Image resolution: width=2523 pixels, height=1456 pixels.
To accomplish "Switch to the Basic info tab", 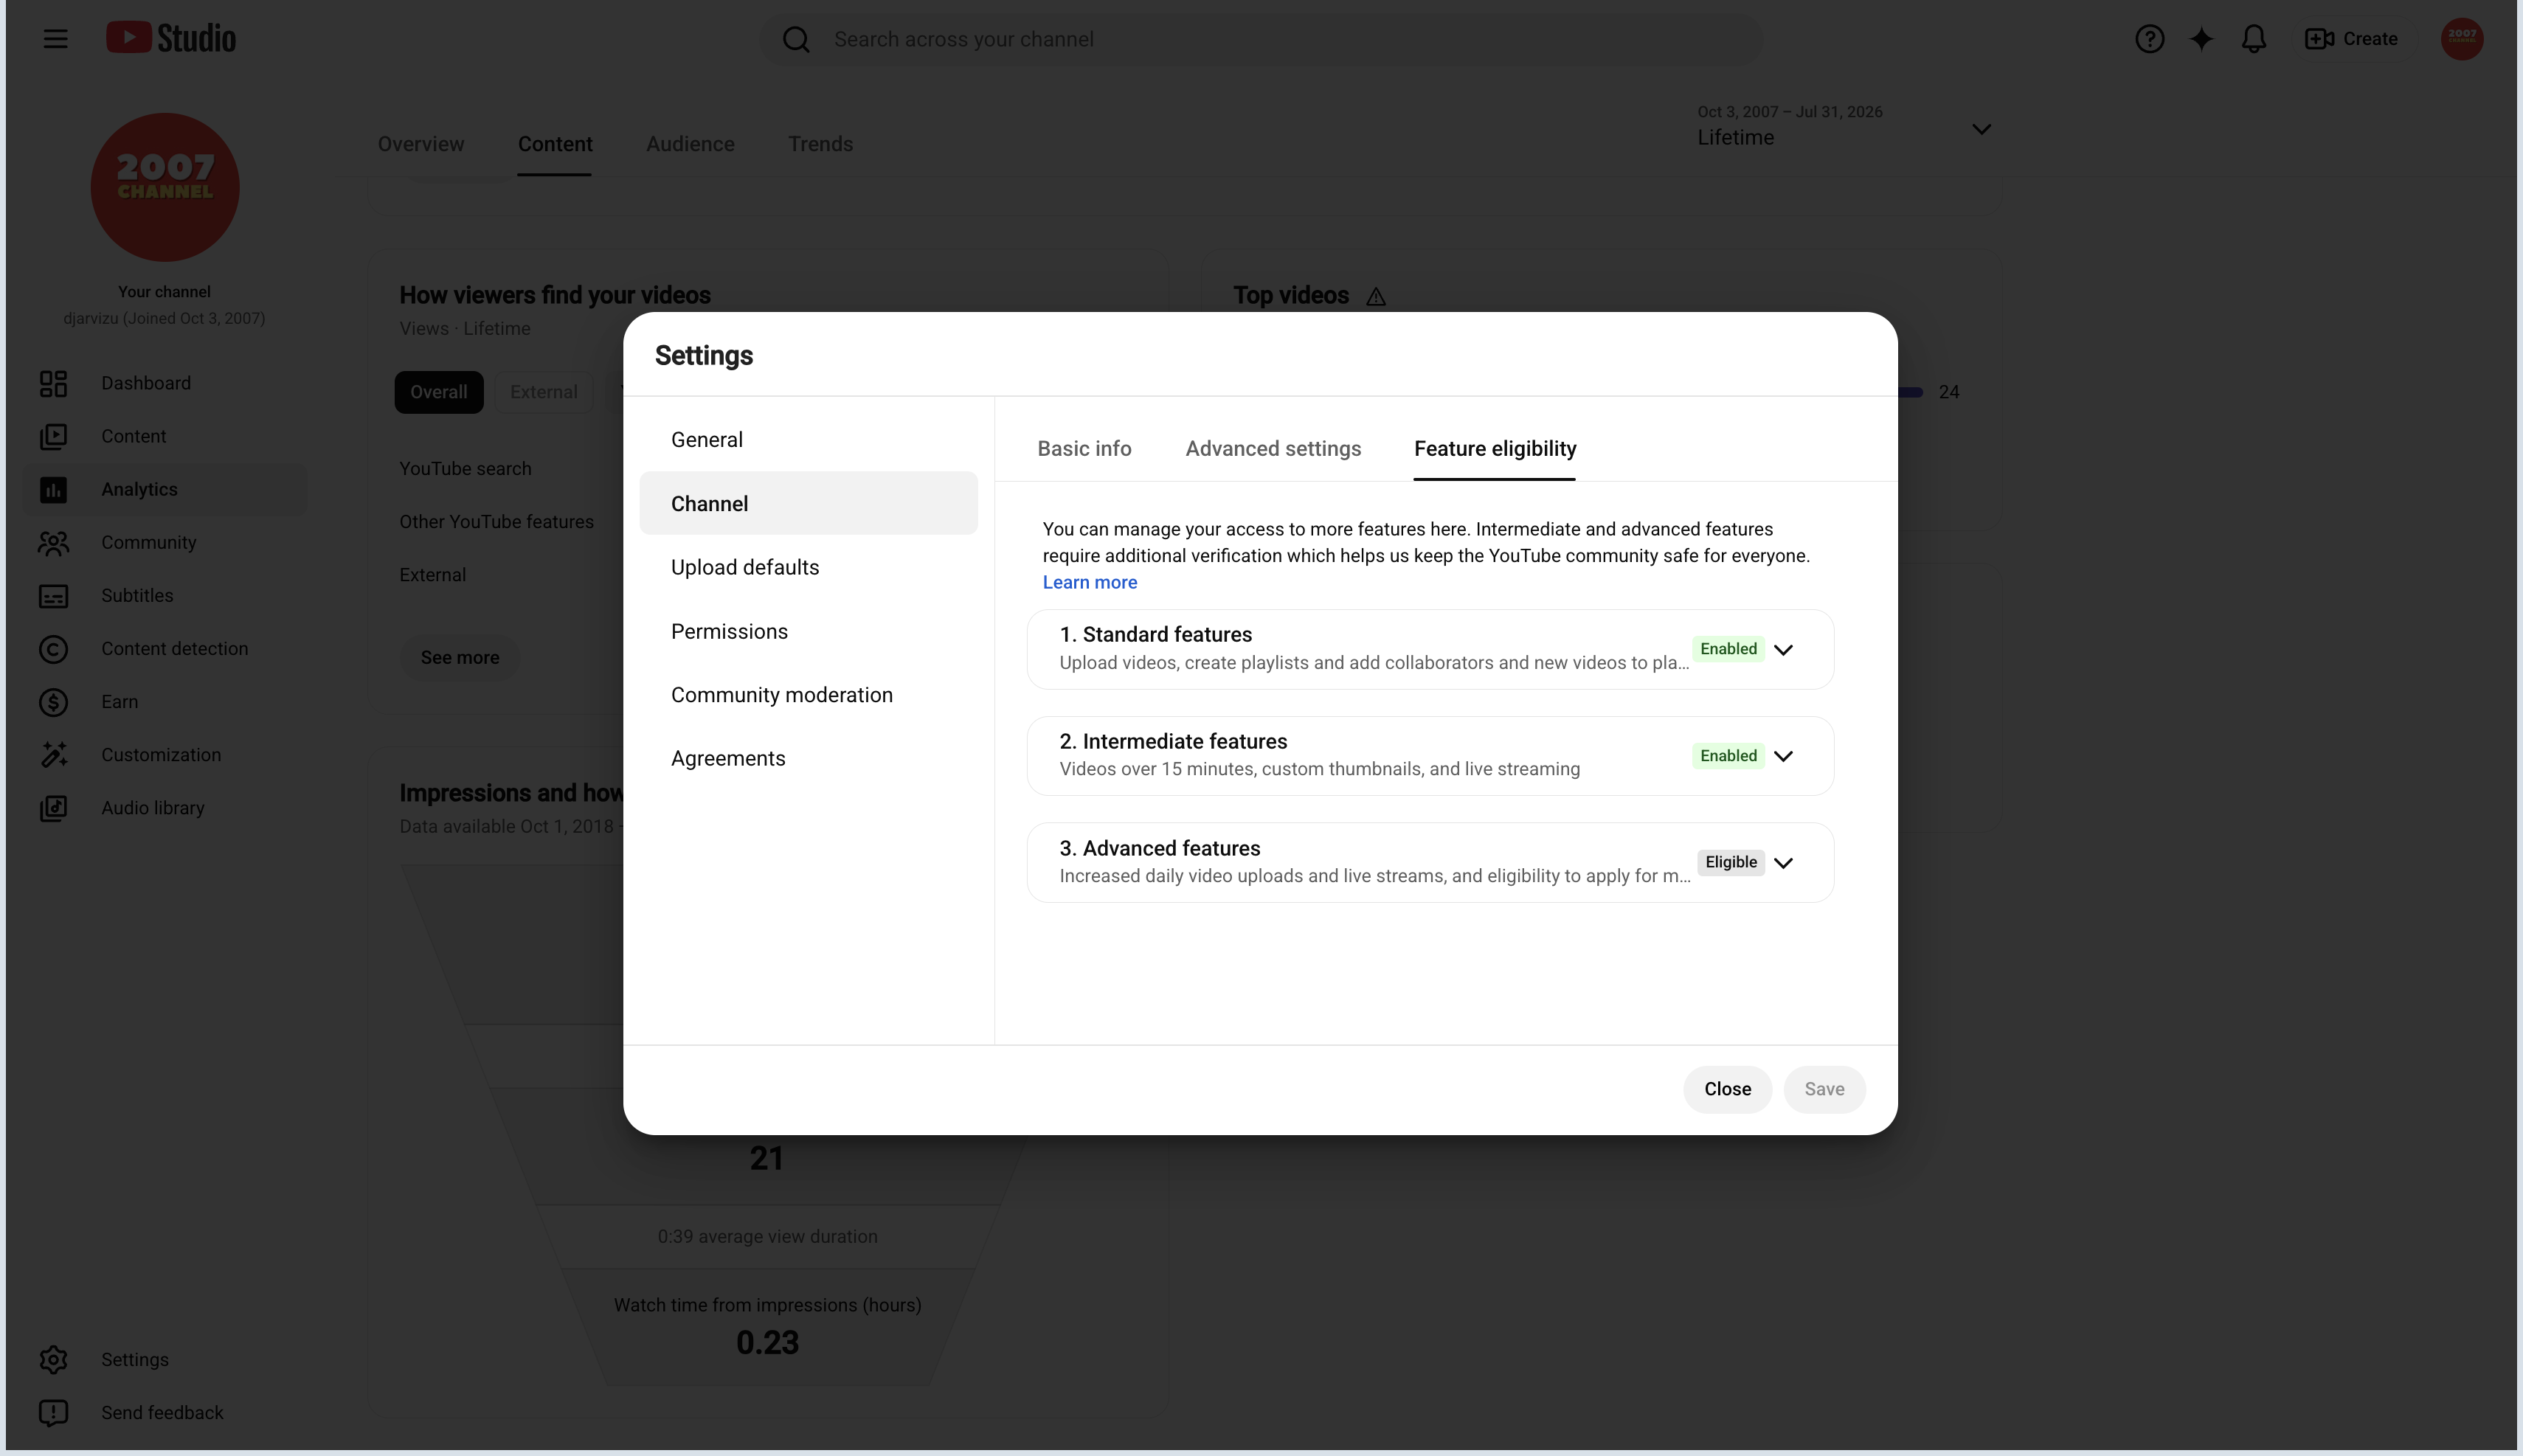I will pyautogui.click(x=1084, y=449).
